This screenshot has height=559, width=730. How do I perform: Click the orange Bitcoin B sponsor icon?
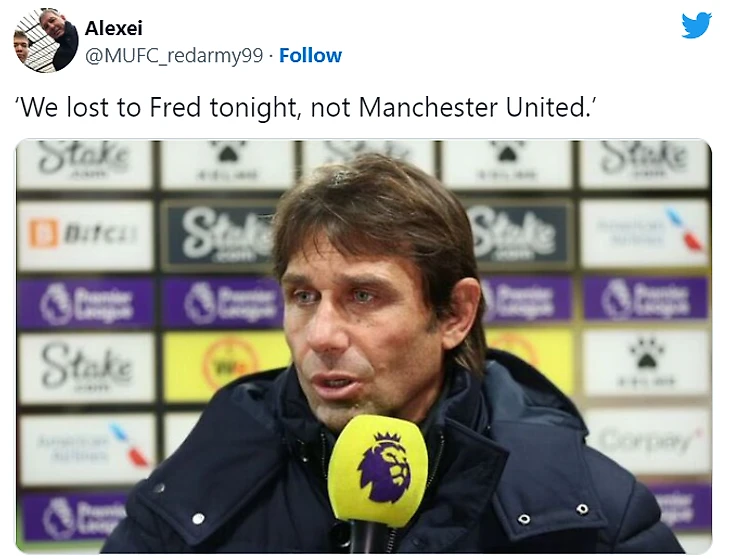pos(43,234)
